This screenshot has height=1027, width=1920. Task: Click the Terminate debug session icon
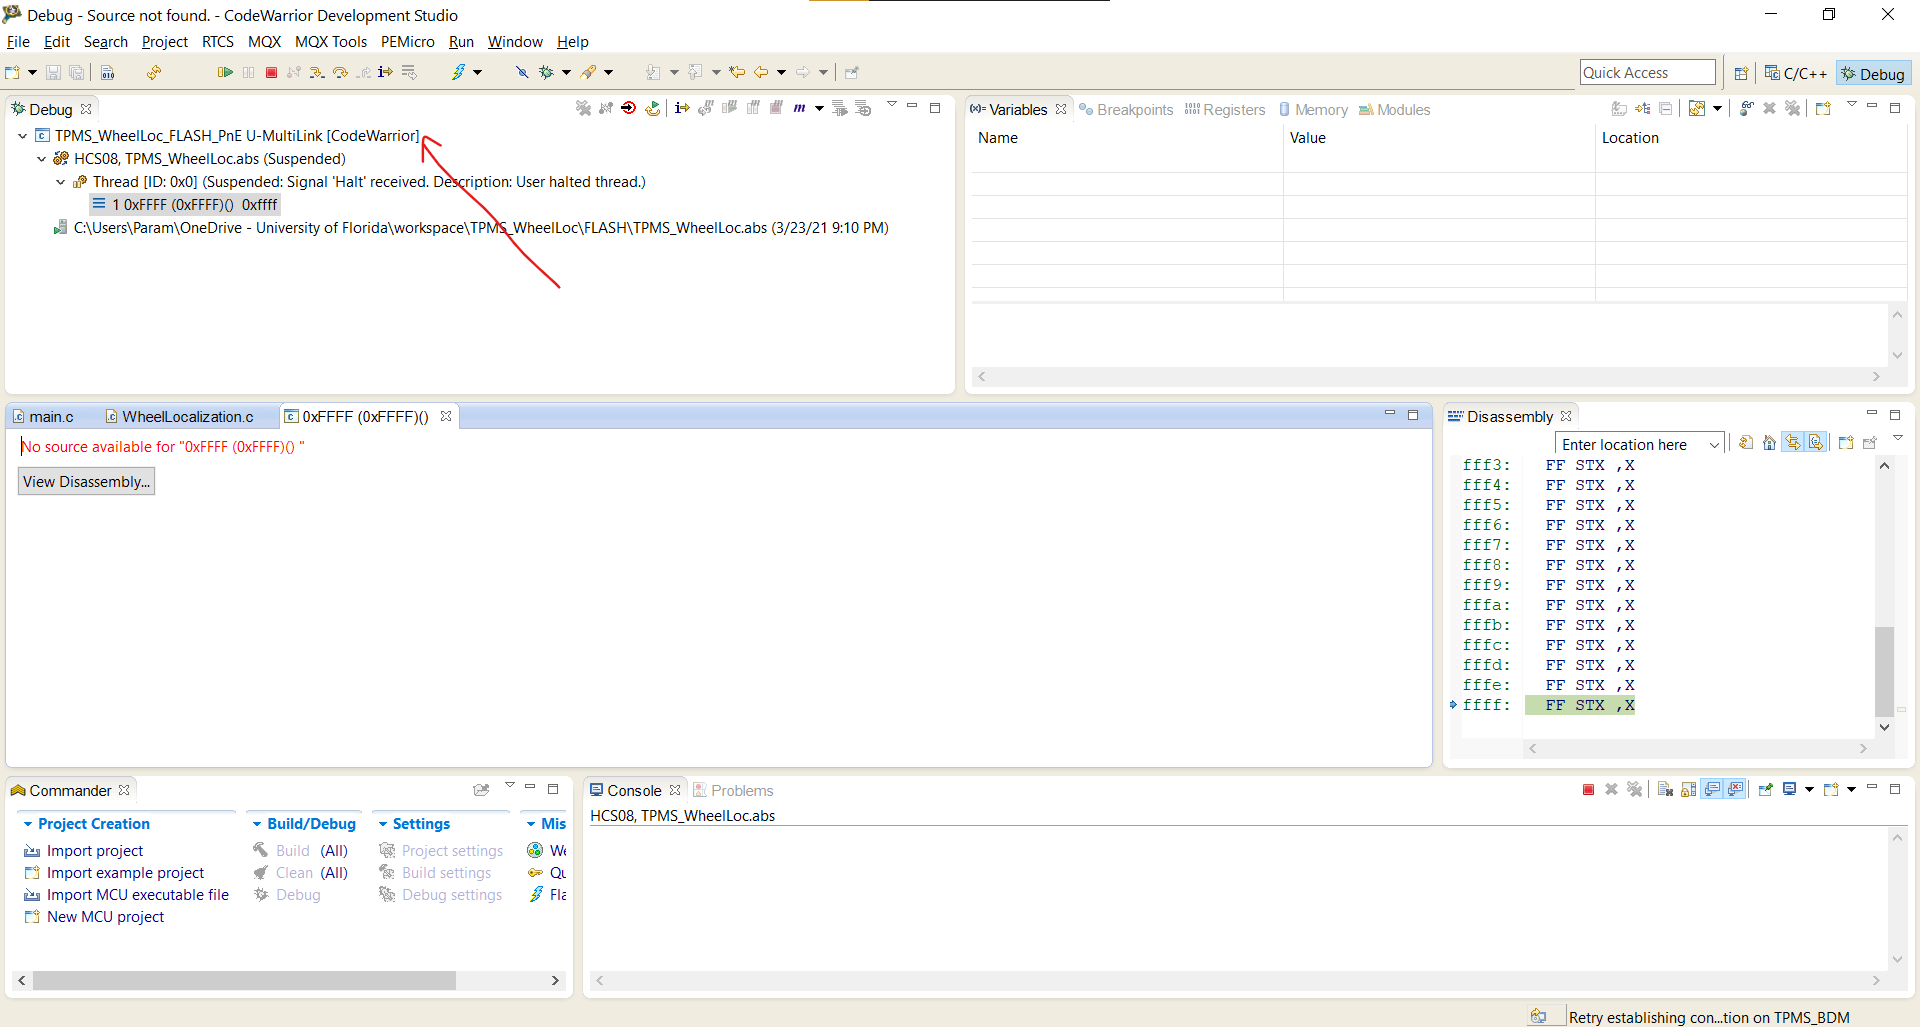(271, 72)
